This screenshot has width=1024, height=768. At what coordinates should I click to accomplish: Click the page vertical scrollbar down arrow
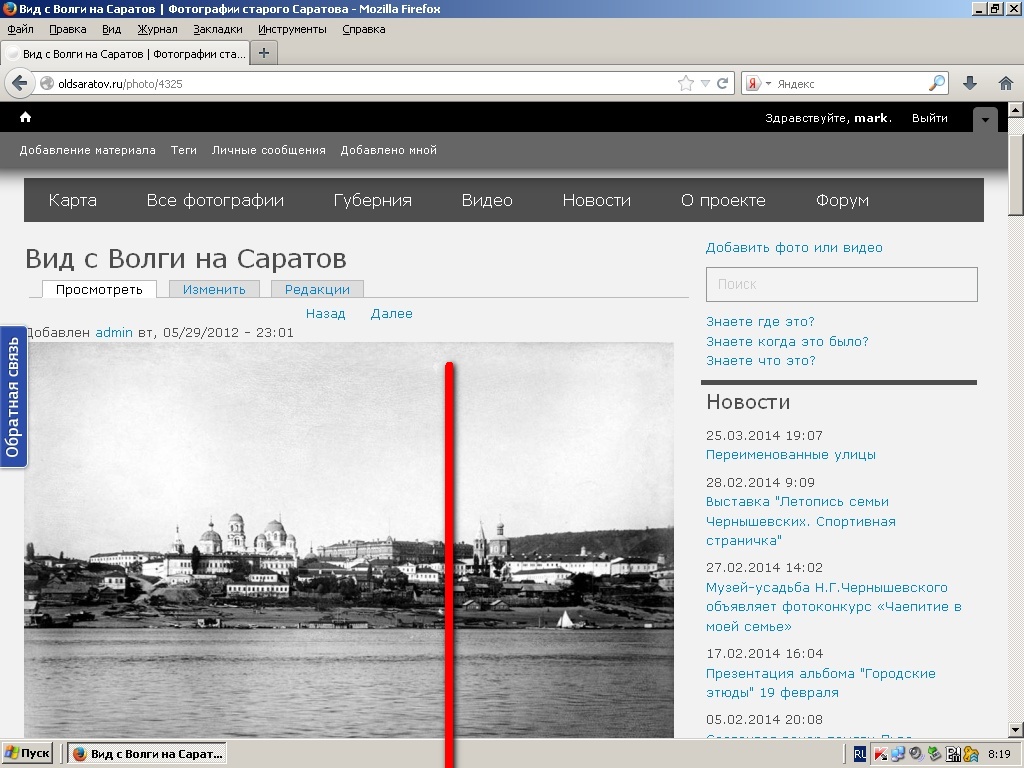pyautogui.click(x=1015, y=729)
